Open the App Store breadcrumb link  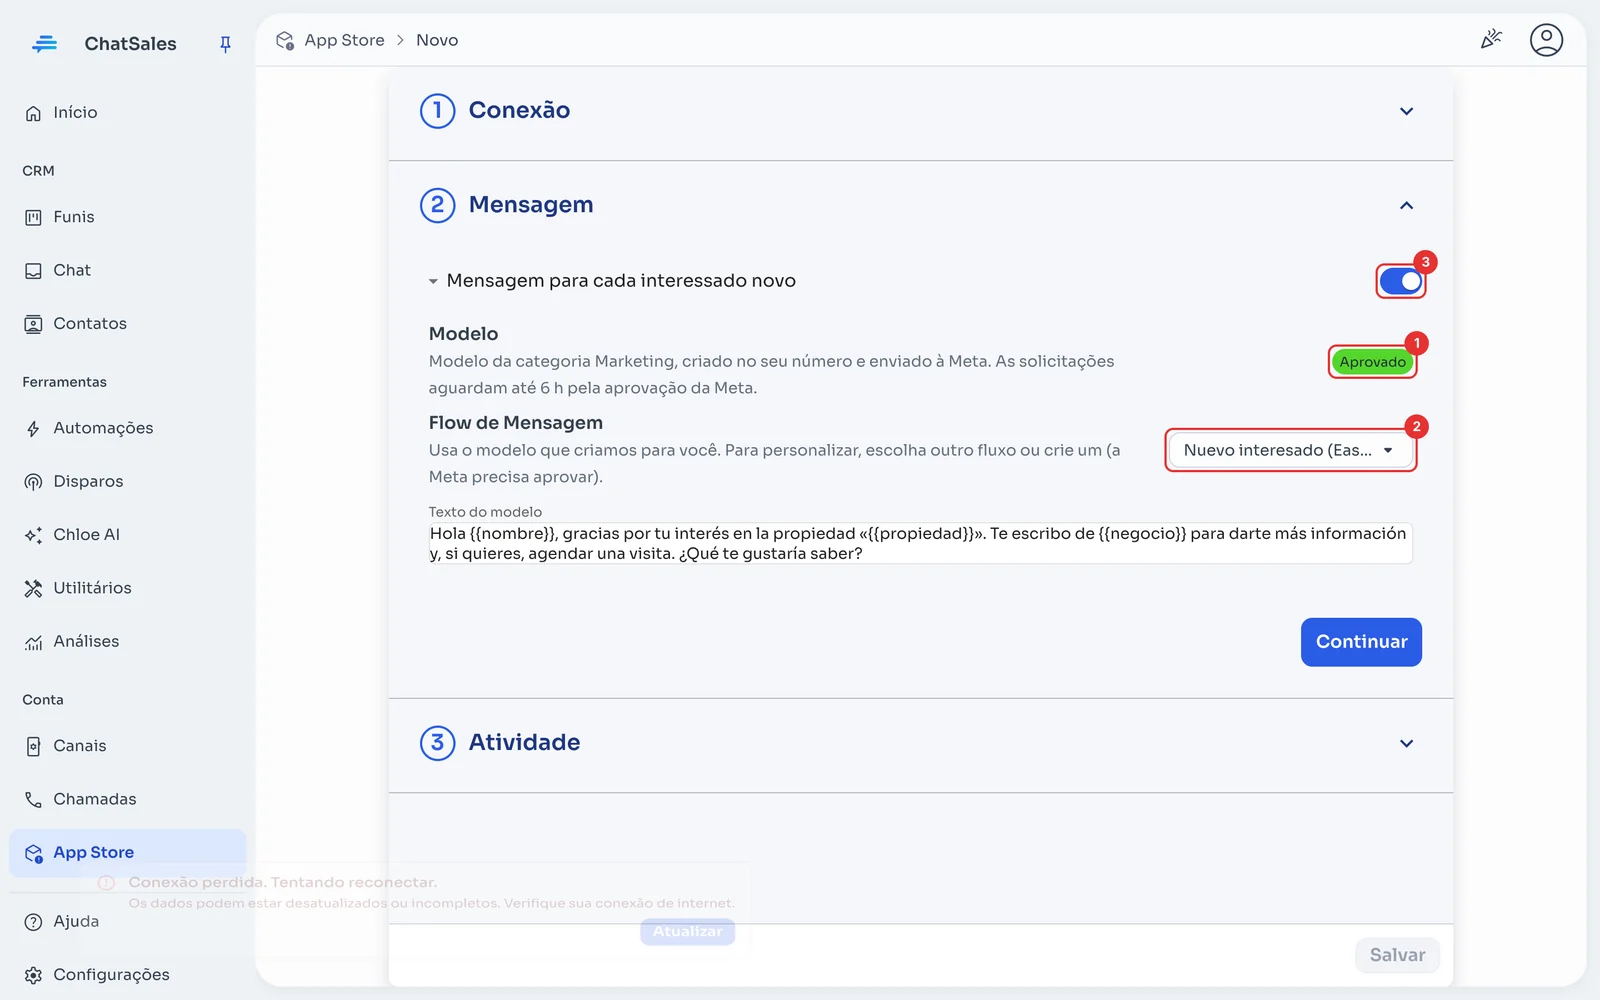tap(344, 40)
